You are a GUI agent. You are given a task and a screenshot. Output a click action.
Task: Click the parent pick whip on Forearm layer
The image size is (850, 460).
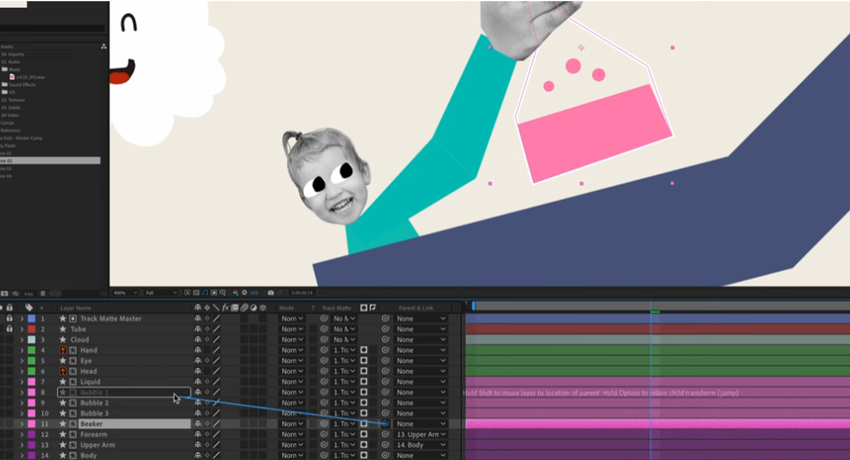pos(385,435)
